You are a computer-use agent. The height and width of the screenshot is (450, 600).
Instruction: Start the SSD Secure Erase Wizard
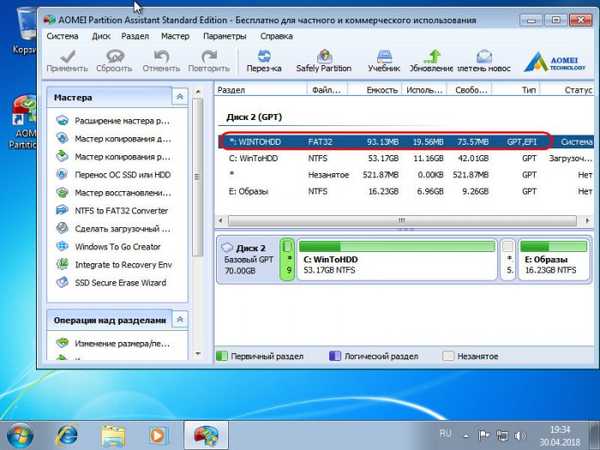tap(120, 283)
